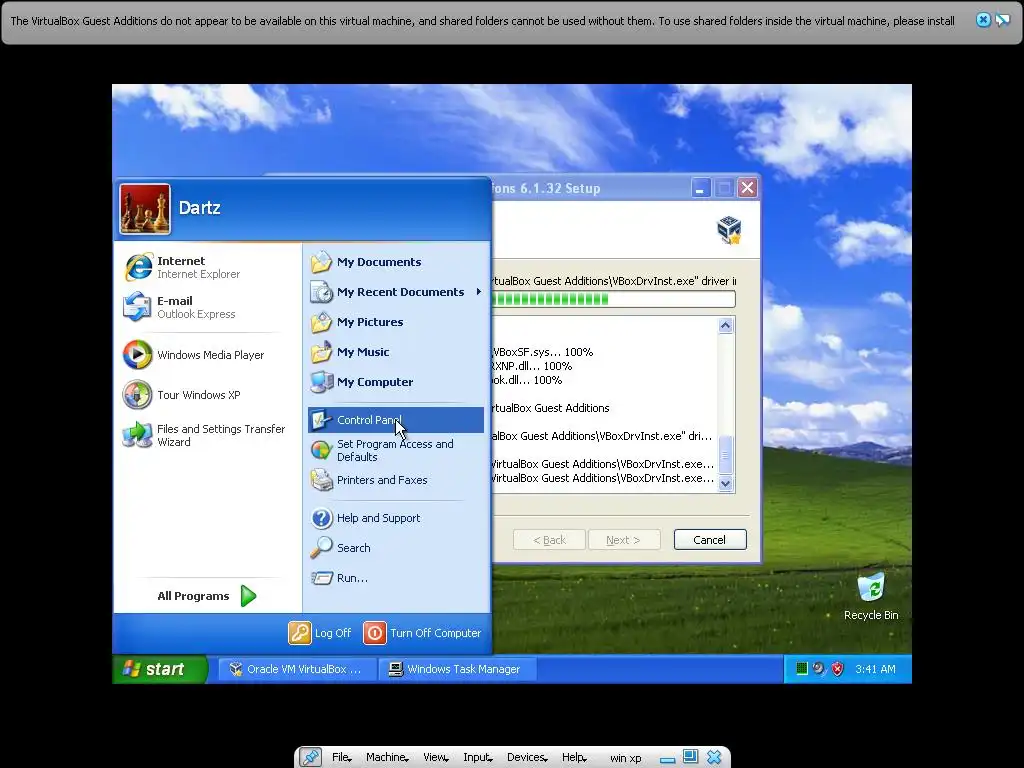Click the 3:41 AM taskbar clock
Image resolution: width=1024 pixels, height=768 pixels.
(x=875, y=669)
